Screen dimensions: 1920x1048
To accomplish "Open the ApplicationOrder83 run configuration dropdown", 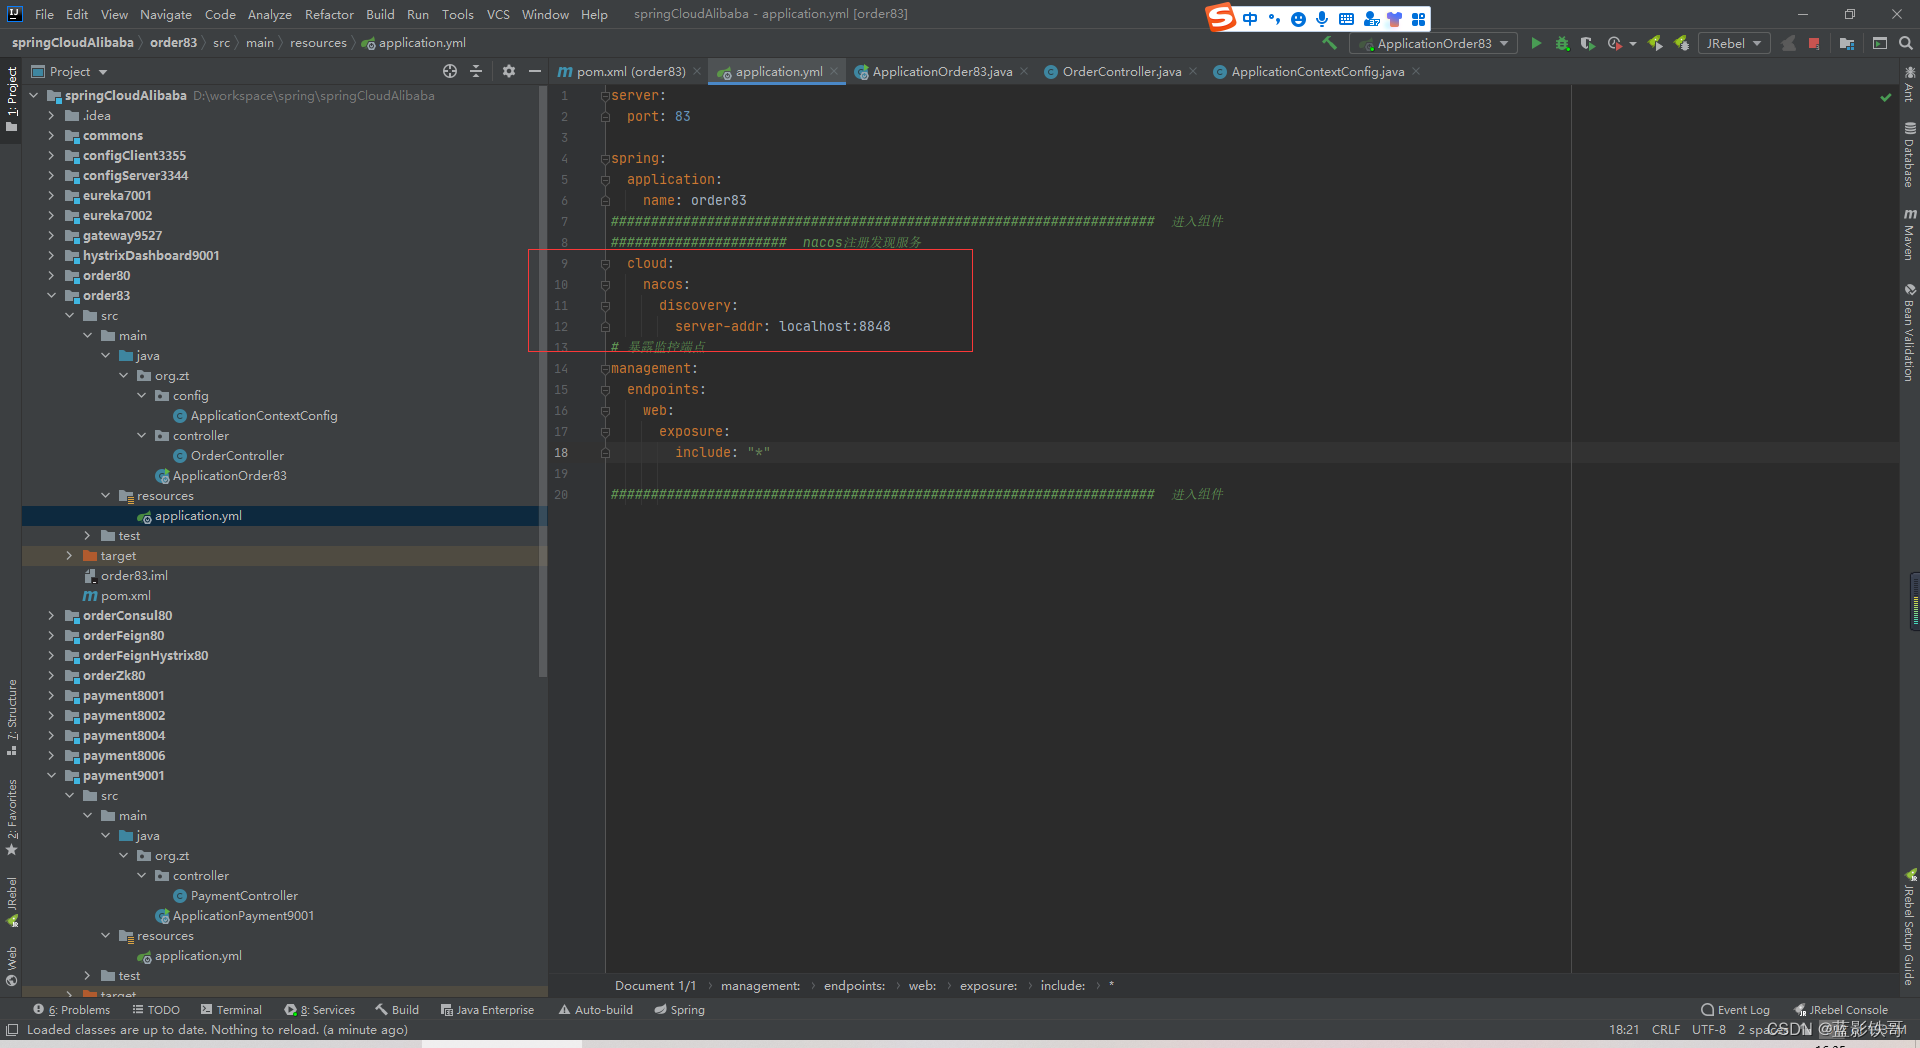I will [1433, 43].
